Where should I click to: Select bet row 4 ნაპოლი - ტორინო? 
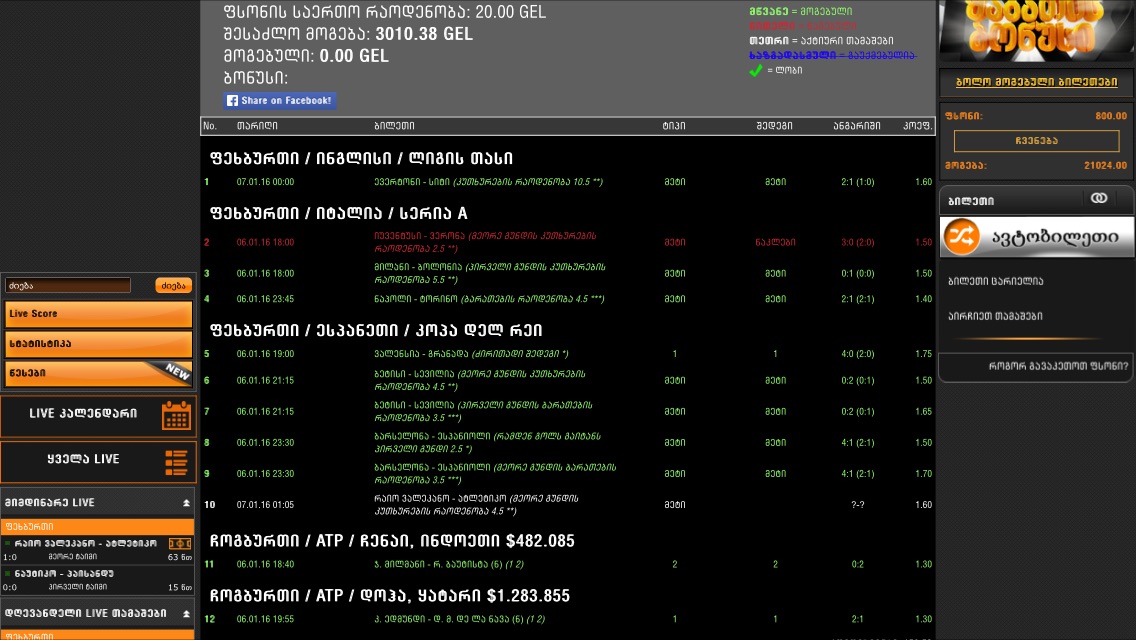(x=568, y=299)
